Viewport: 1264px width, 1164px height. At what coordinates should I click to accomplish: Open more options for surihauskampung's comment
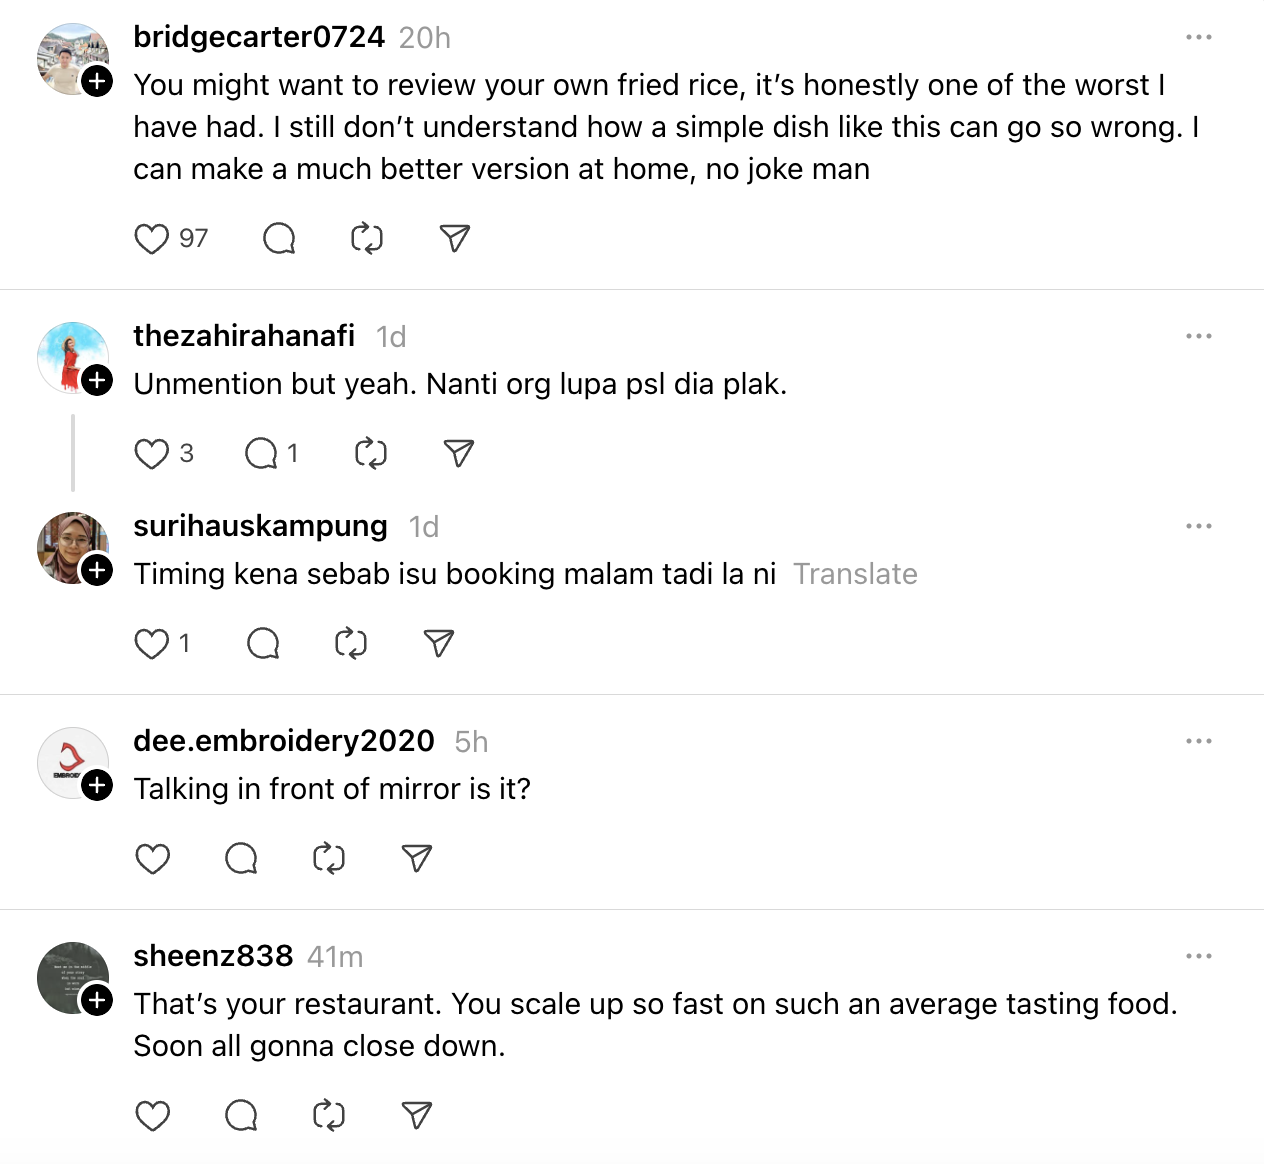point(1198,526)
